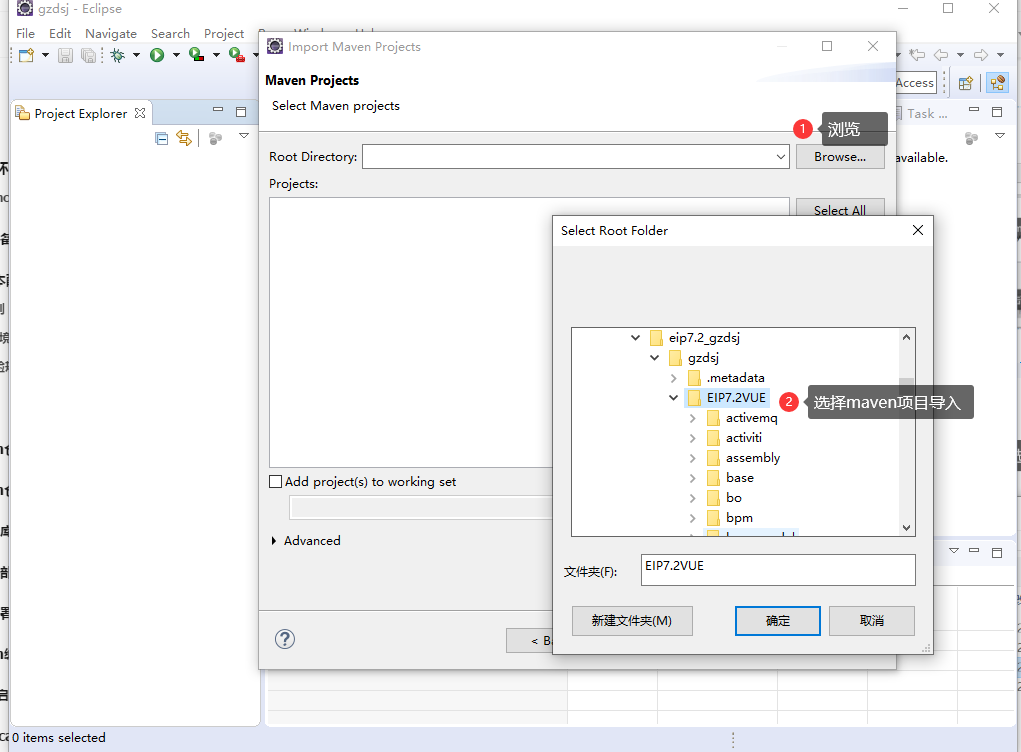Screen dimensions: 1021x752
Task: Expand the .metadata folder node
Action: coord(673,378)
